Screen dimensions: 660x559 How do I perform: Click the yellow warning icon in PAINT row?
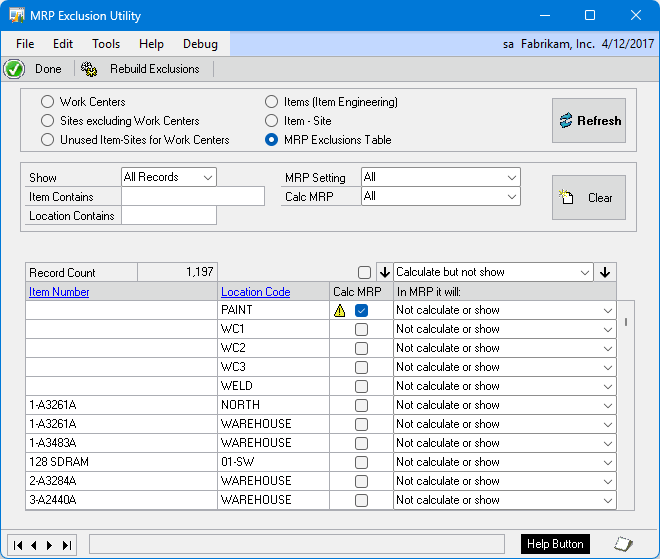(340, 311)
